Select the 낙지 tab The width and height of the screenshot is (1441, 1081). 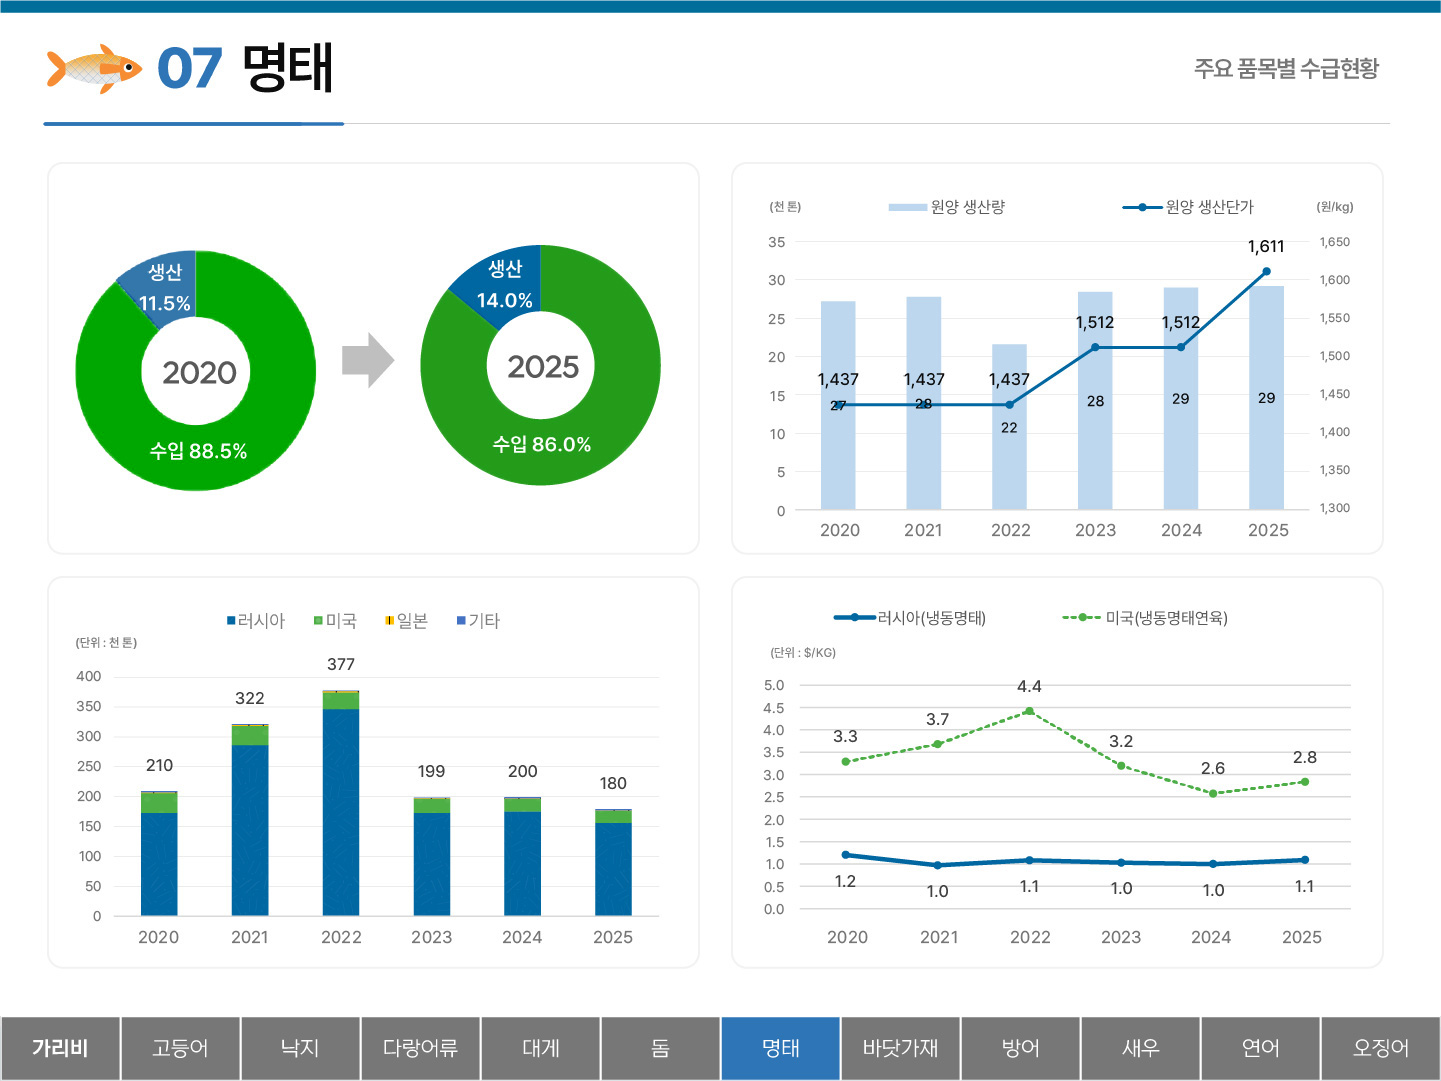click(x=300, y=1048)
